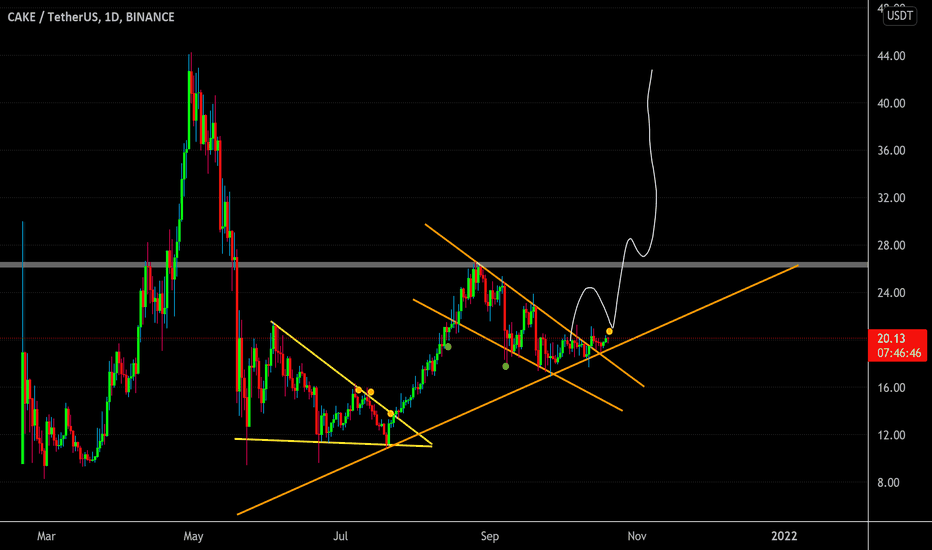This screenshot has width=932, height=550.
Task: Click the 36.00 price axis label
Action: pyautogui.click(x=891, y=150)
